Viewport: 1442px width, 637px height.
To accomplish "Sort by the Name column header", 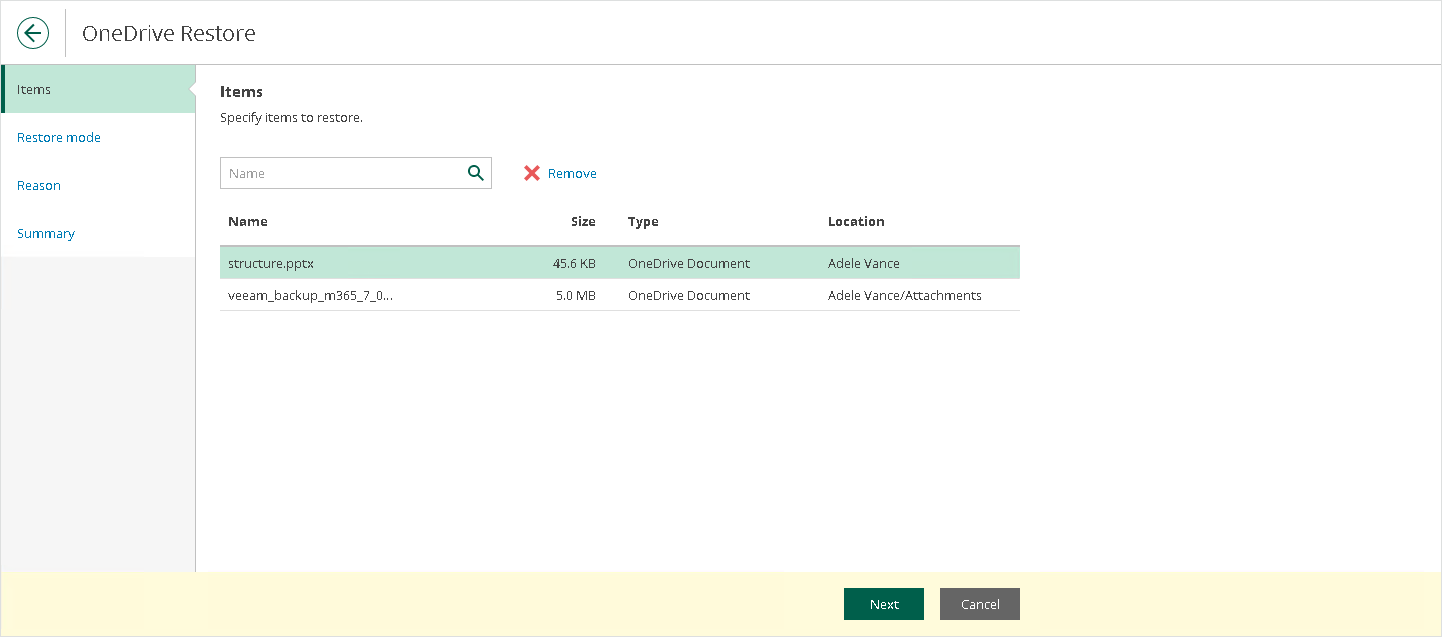I will (248, 221).
